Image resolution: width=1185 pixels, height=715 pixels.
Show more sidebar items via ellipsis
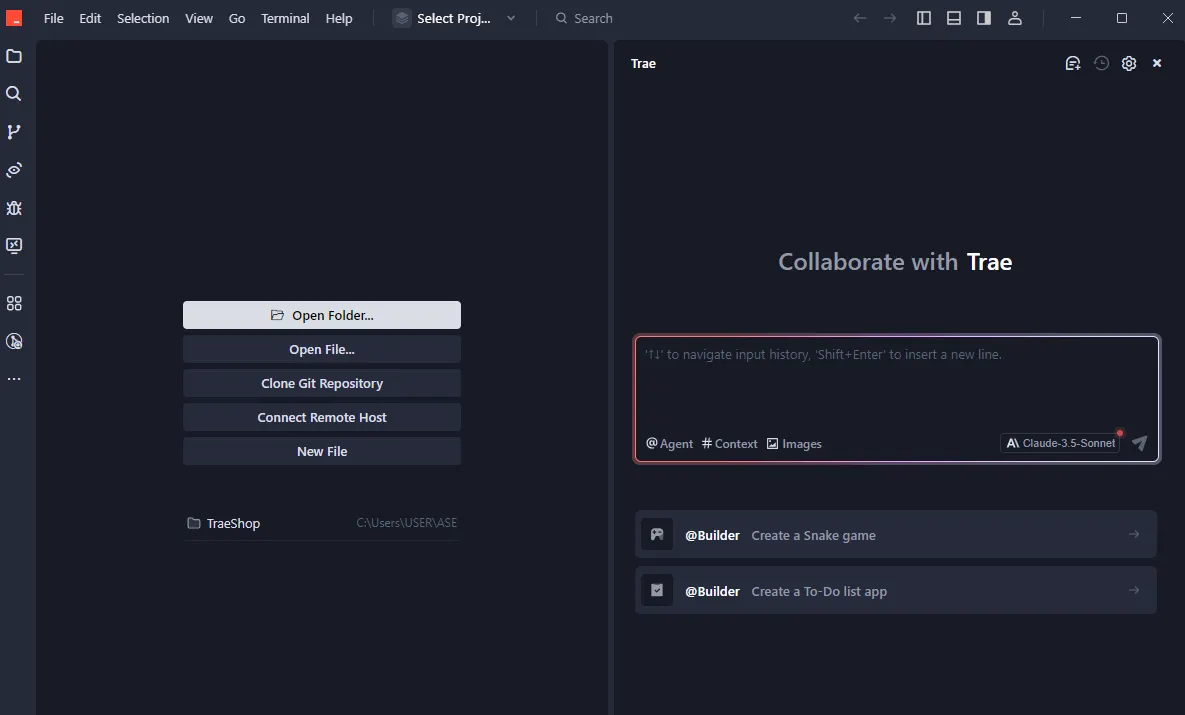[14, 379]
